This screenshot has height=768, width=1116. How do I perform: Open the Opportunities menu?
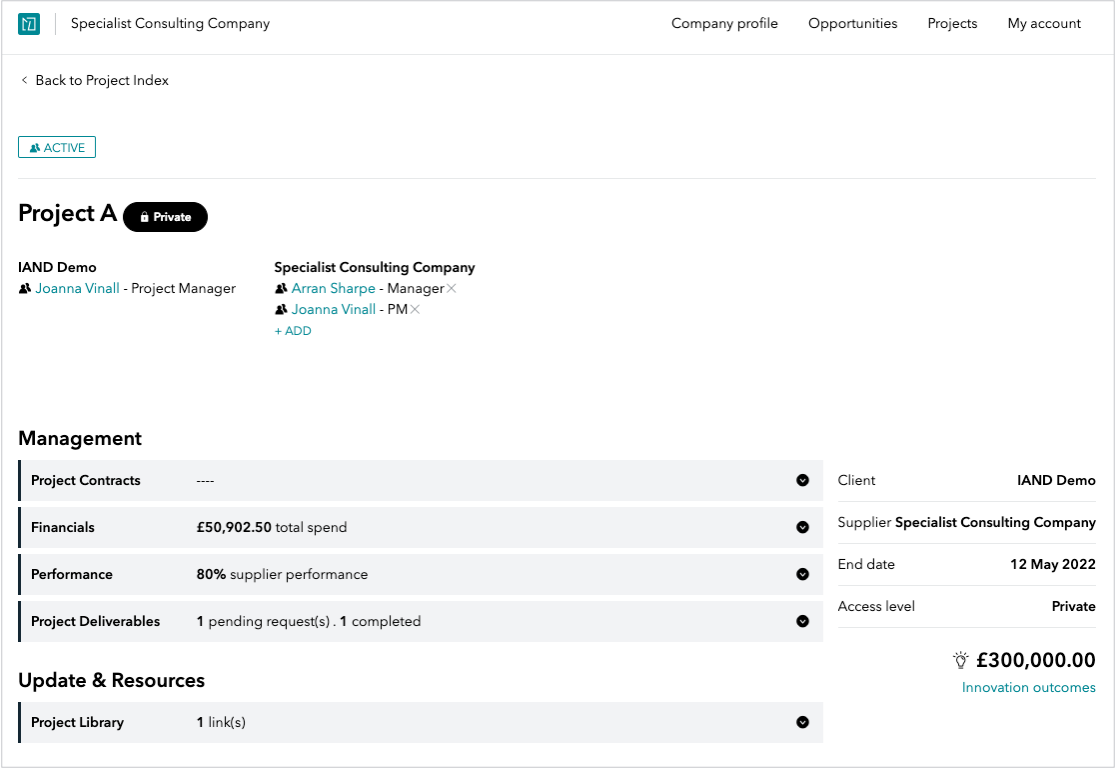tap(853, 23)
